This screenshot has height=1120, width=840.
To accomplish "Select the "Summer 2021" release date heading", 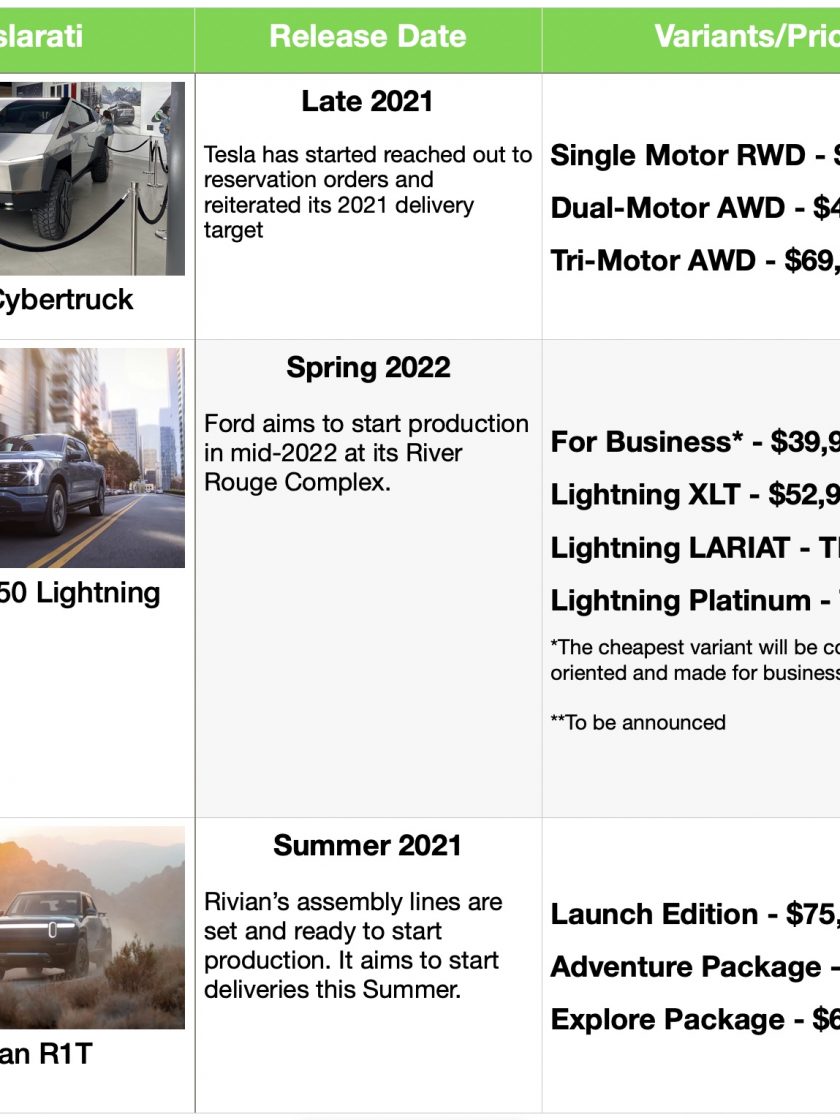I will point(367,846).
